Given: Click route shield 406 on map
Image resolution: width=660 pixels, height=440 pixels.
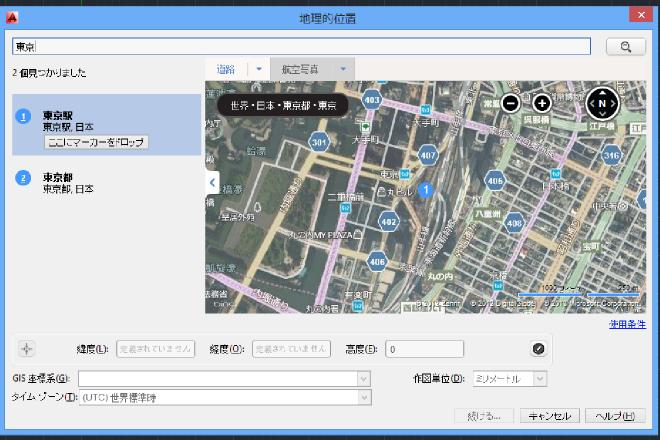Looking at the screenshot, I should pos(377,262).
